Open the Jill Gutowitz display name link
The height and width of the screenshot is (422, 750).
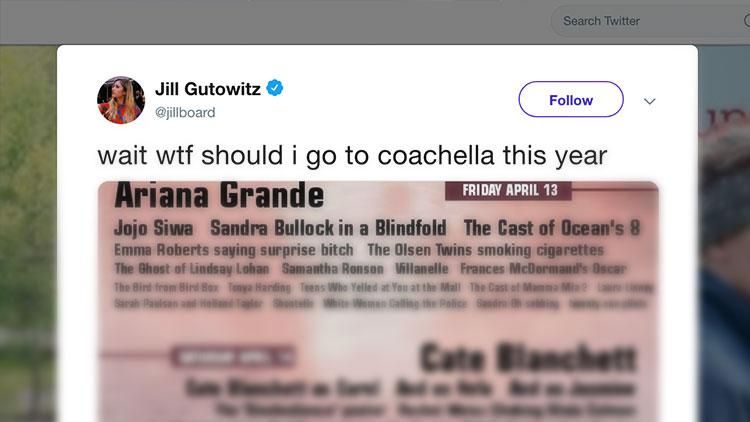(208, 89)
